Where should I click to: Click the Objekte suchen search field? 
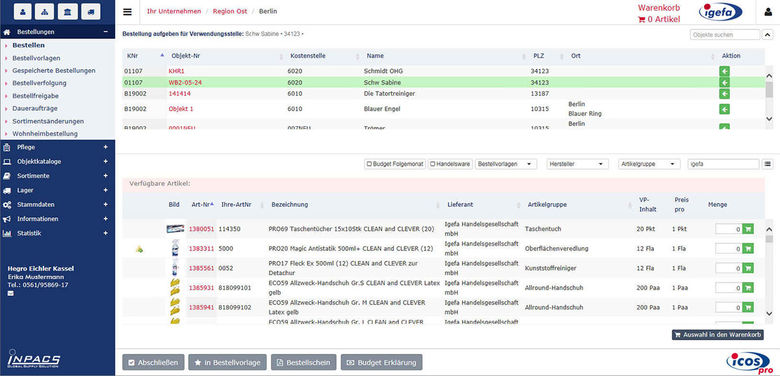tap(725, 35)
